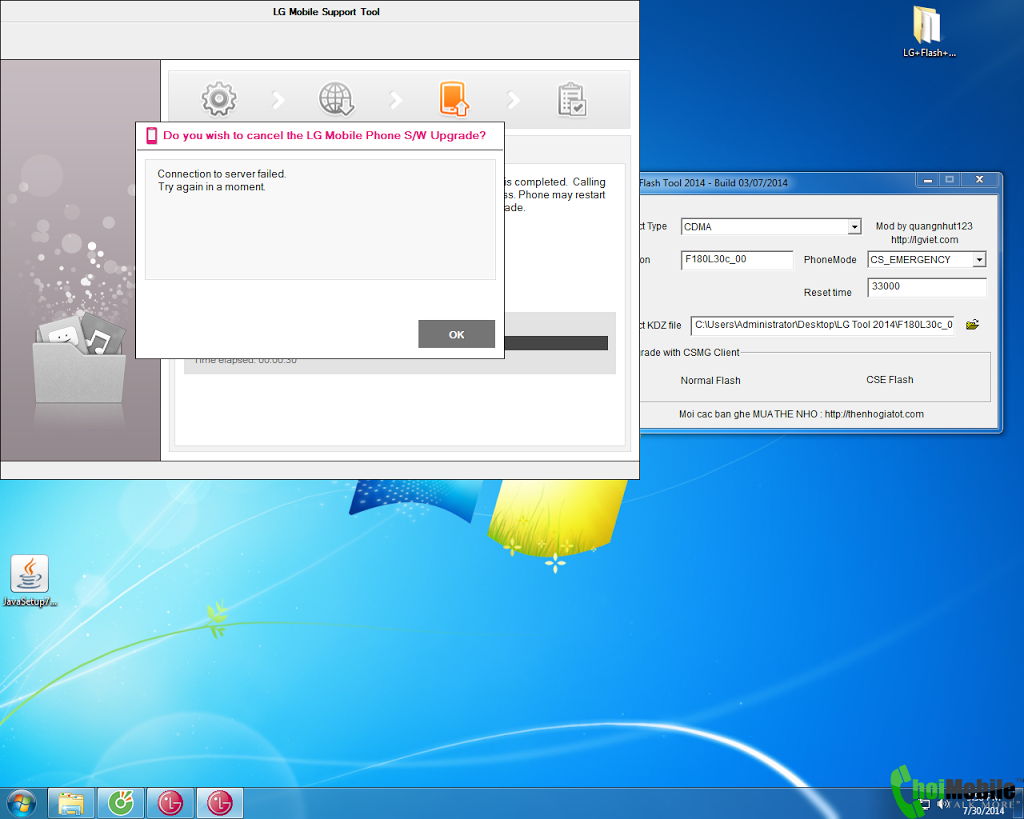Minimize the Flash Tool 2014 window
The height and width of the screenshot is (819, 1024).
coord(927,180)
